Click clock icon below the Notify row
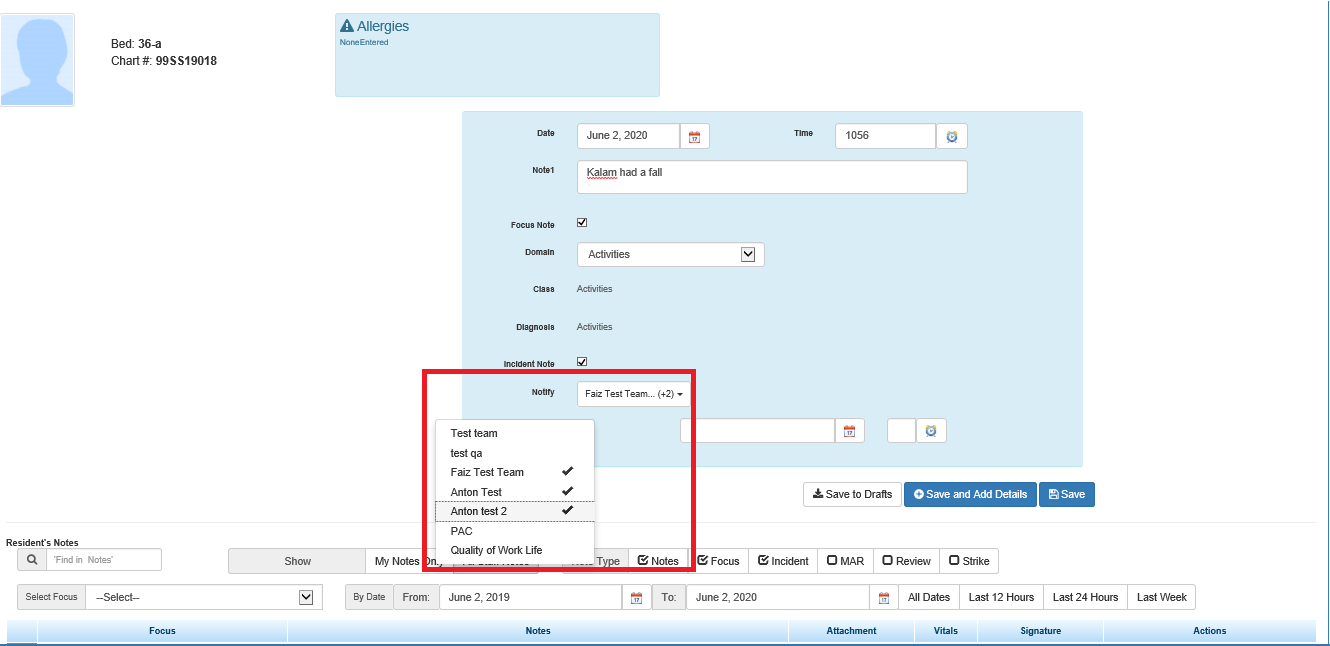This screenshot has width=1330, height=646. coord(930,431)
